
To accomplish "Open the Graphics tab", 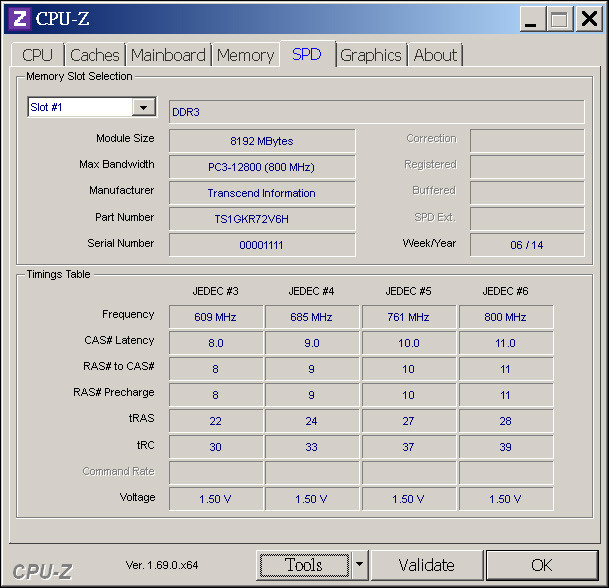I will (371, 55).
